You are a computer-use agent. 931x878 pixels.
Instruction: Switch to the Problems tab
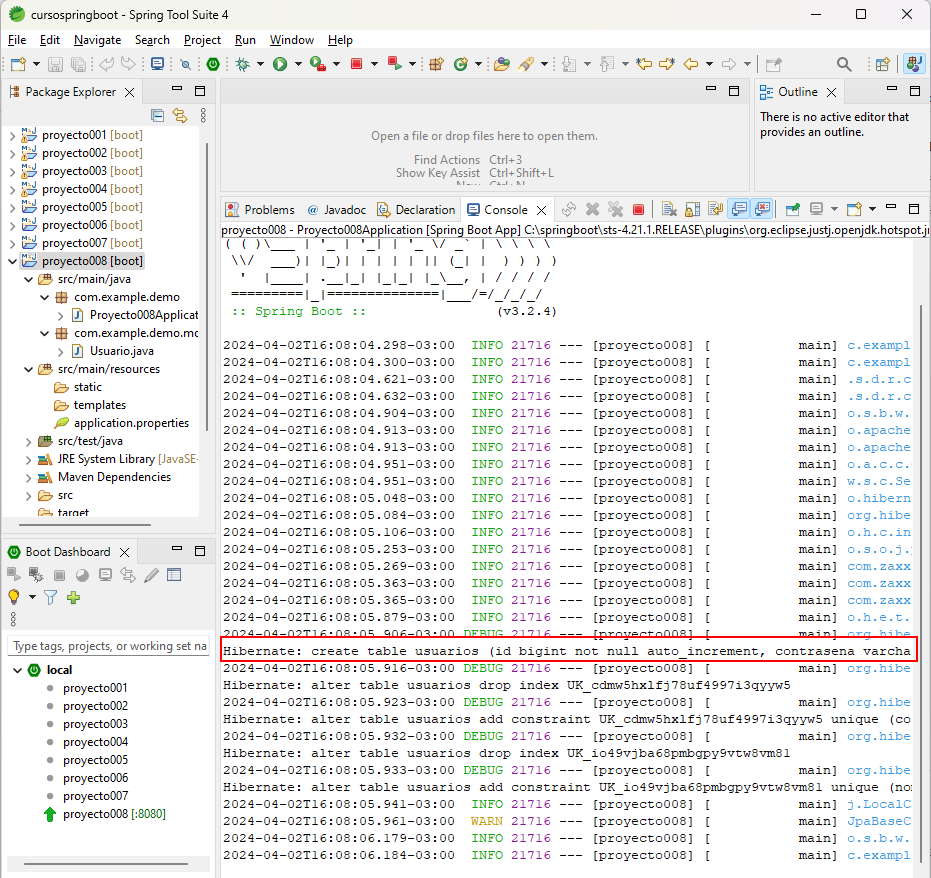pos(260,210)
